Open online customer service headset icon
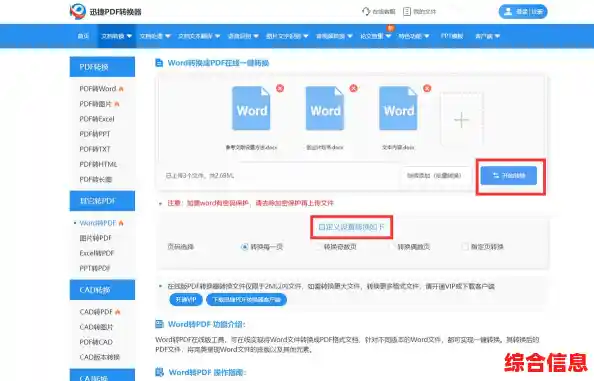The width and height of the screenshot is (594, 381). pos(366,11)
